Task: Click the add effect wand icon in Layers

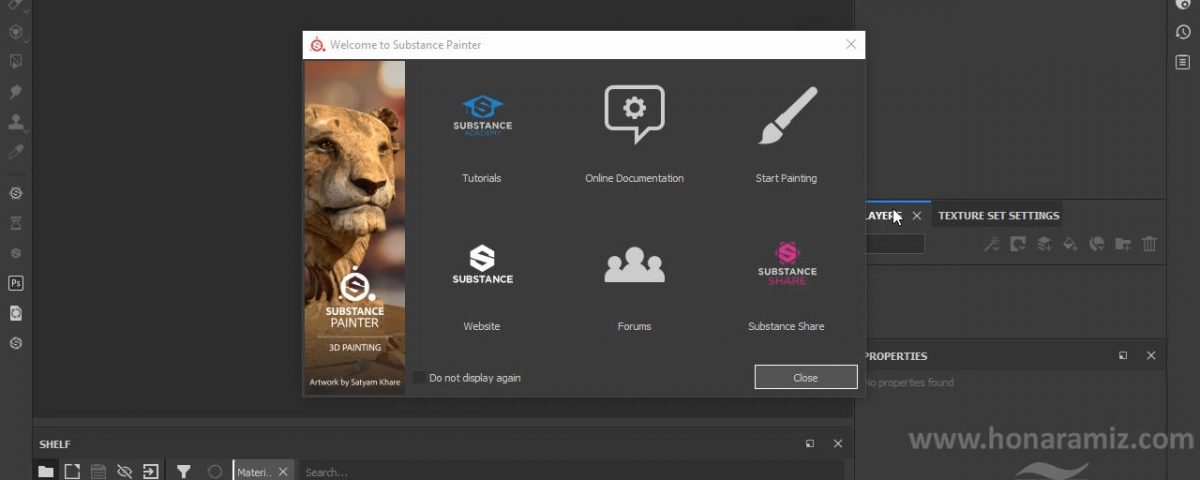Action: point(992,243)
